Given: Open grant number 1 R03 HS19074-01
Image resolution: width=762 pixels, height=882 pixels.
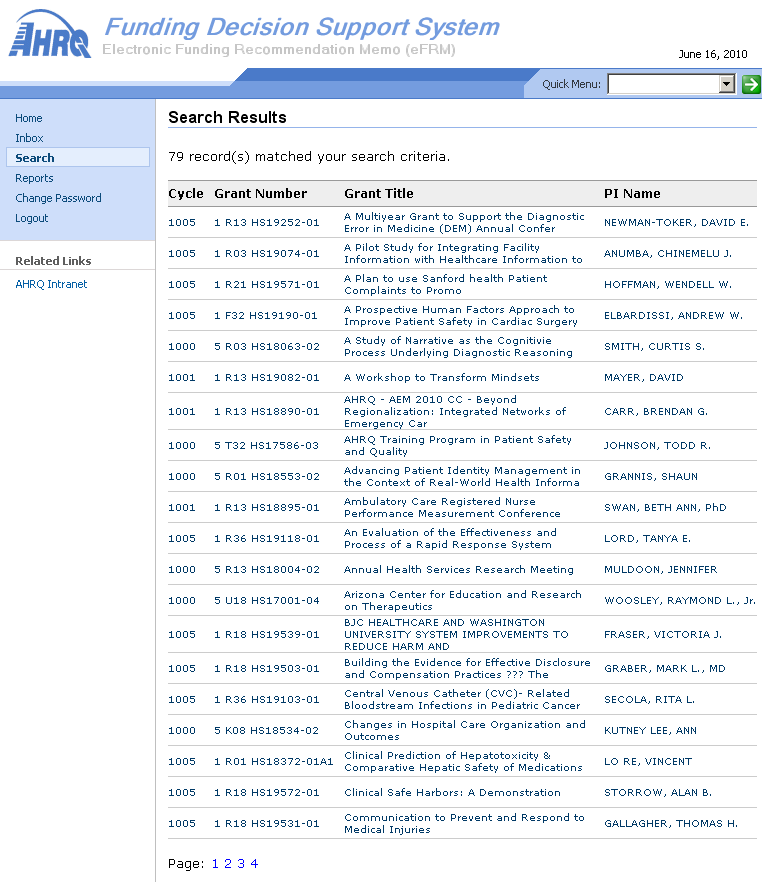Looking at the screenshot, I should click(x=267, y=254).
